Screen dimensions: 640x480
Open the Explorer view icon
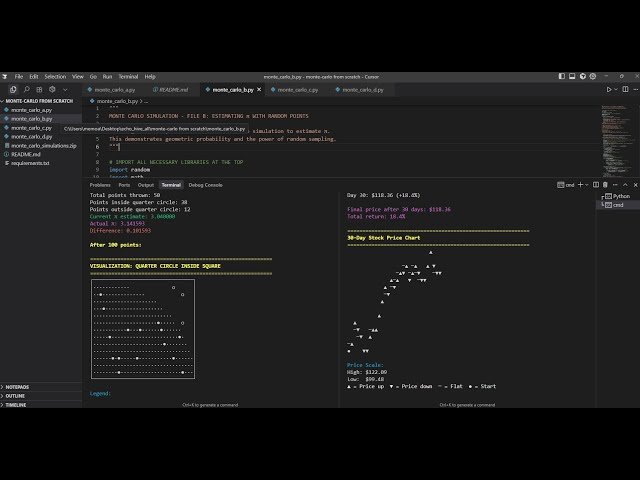pos(13,89)
